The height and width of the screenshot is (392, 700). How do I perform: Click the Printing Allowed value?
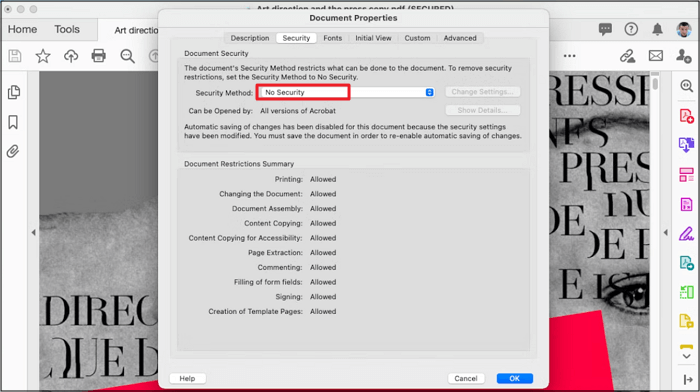(323, 179)
